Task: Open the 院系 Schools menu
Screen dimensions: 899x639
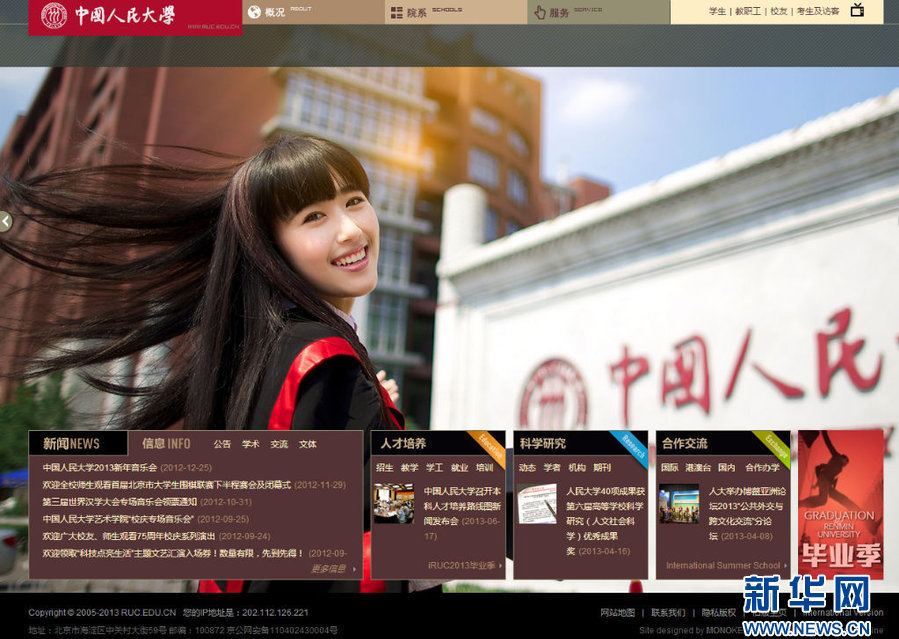Action: tap(456, 12)
